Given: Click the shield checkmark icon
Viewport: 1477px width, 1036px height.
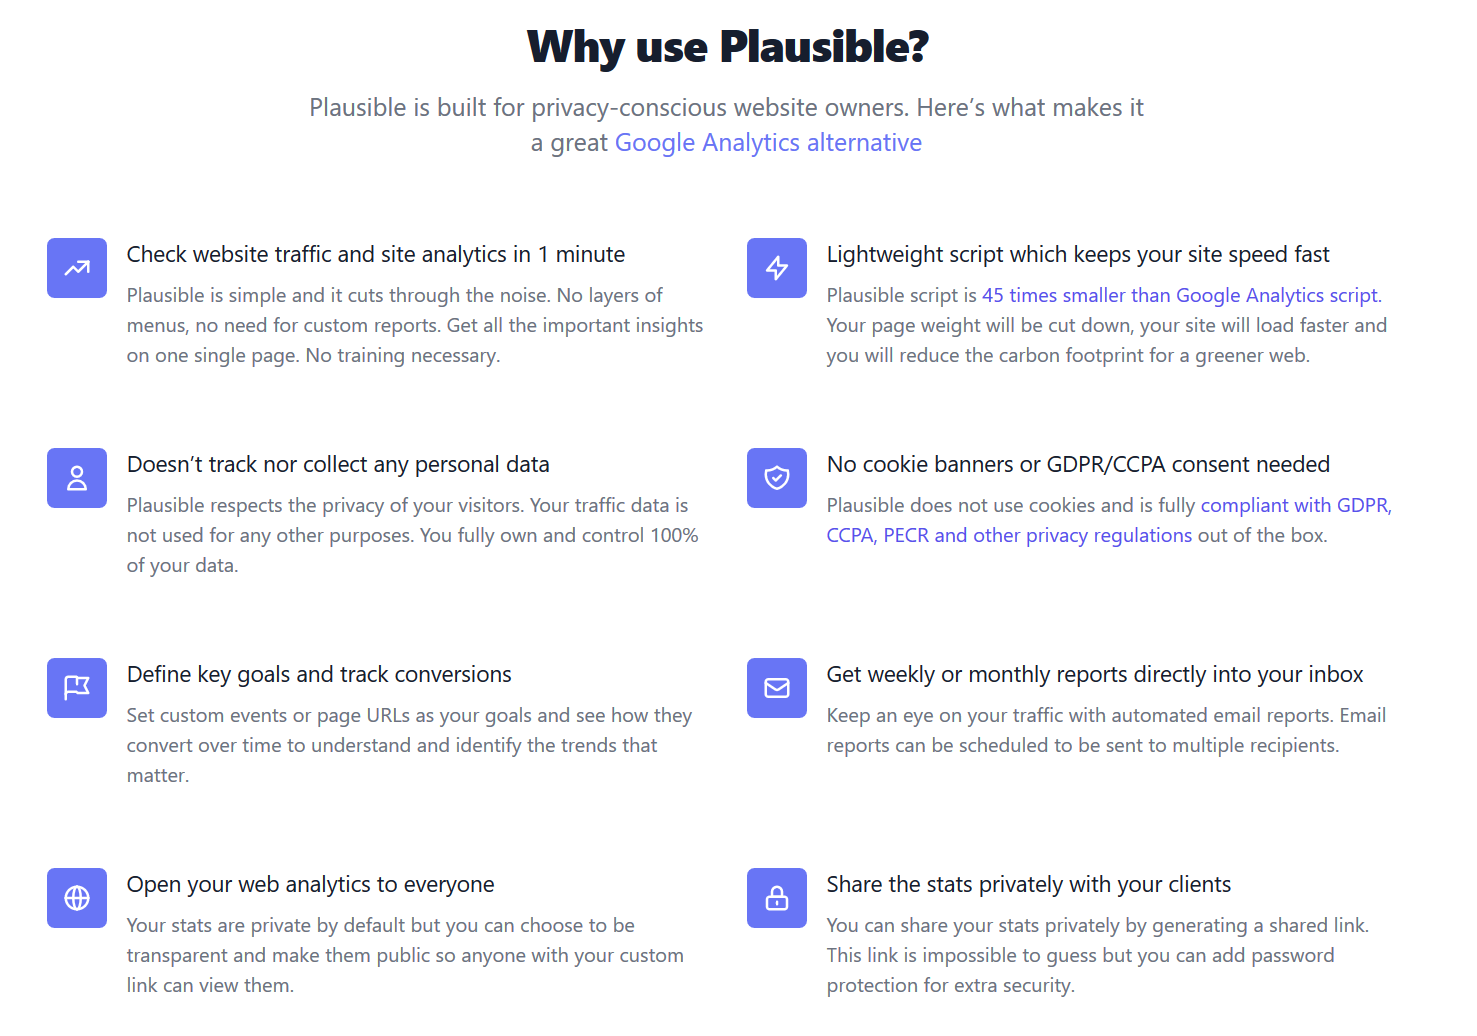Looking at the screenshot, I should (777, 478).
